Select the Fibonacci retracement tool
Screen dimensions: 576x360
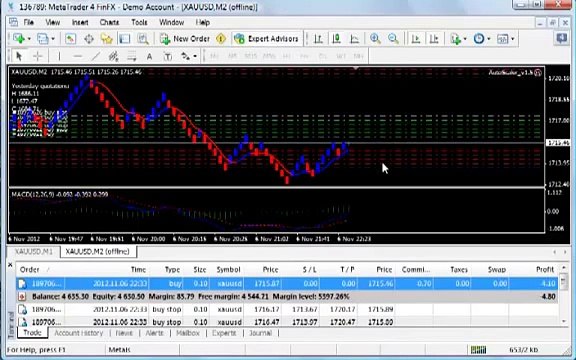pyautogui.click(x=132, y=56)
